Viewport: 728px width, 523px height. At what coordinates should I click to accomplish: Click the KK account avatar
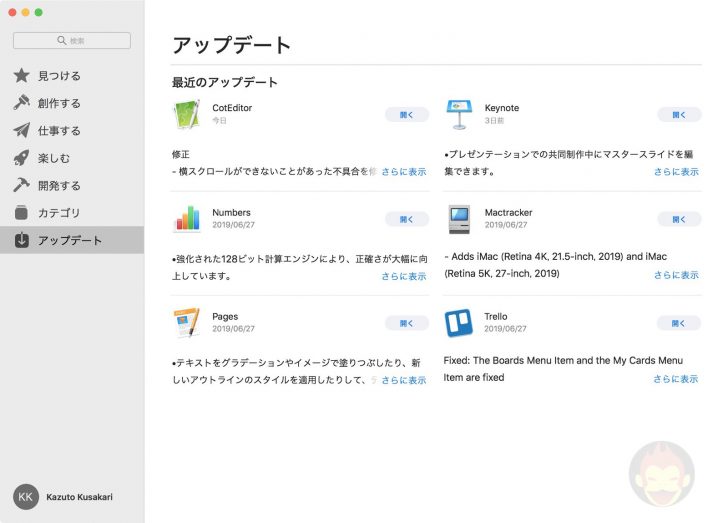[26, 497]
